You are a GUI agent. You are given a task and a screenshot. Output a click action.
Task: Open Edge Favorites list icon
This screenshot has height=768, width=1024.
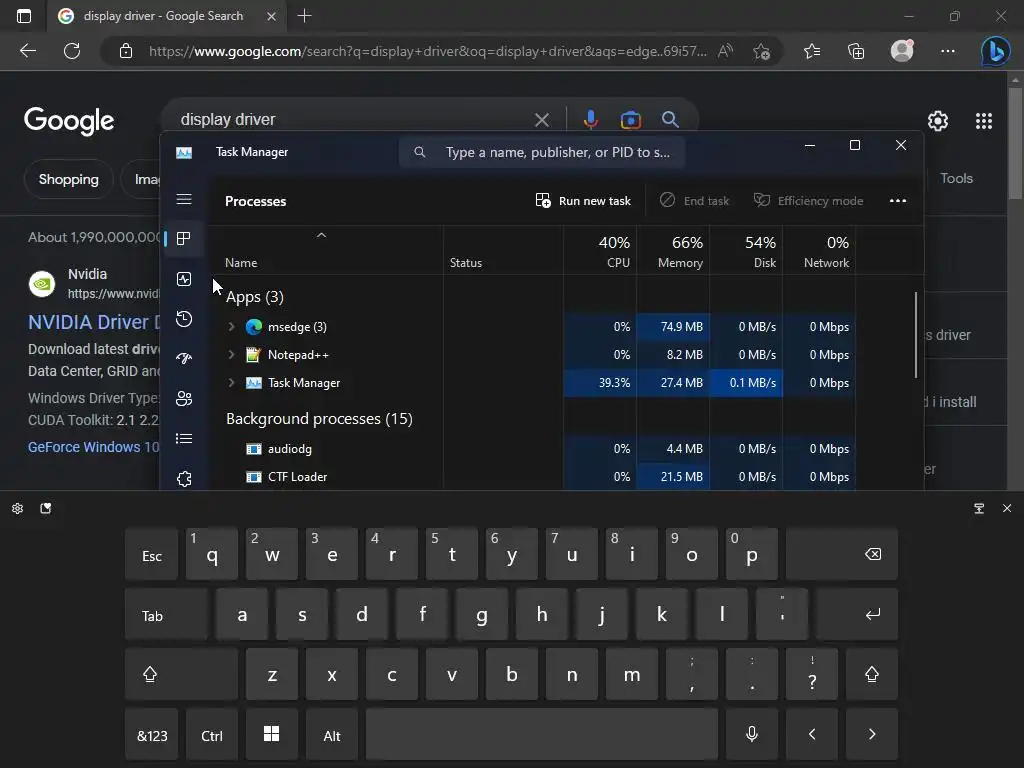pos(812,51)
